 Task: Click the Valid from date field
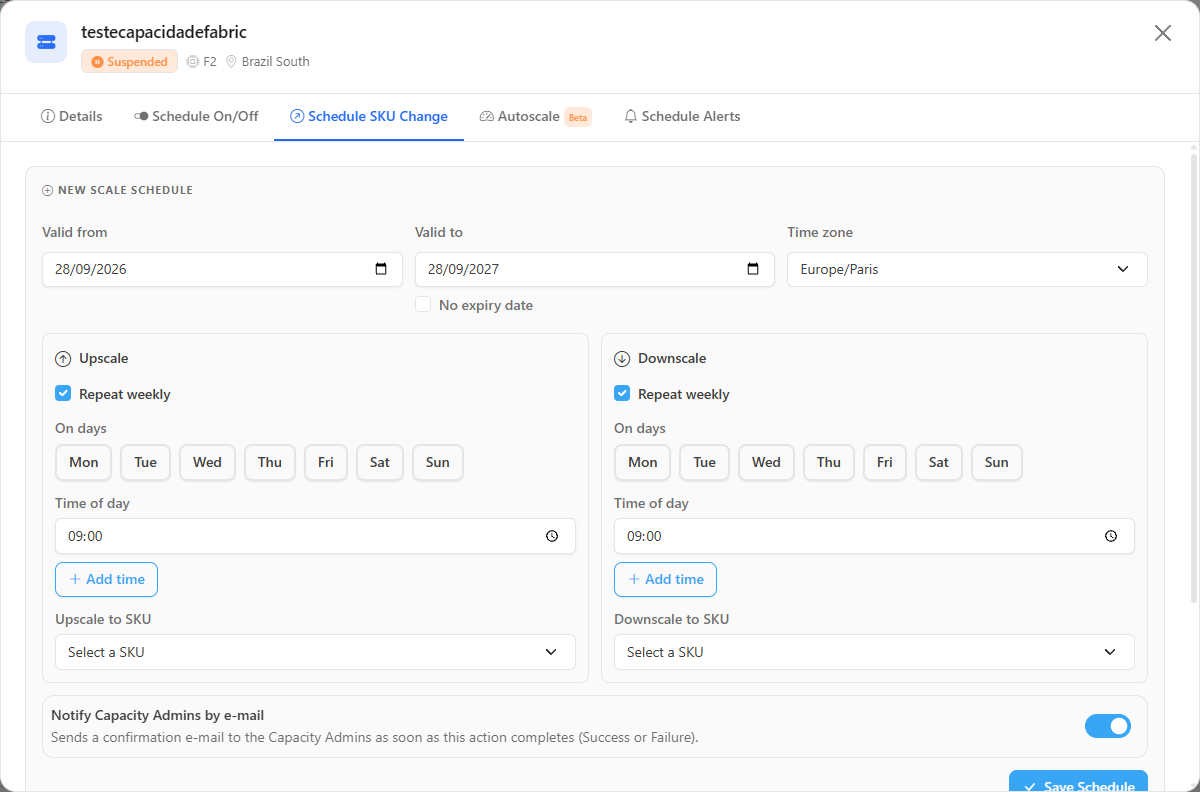click(x=222, y=269)
